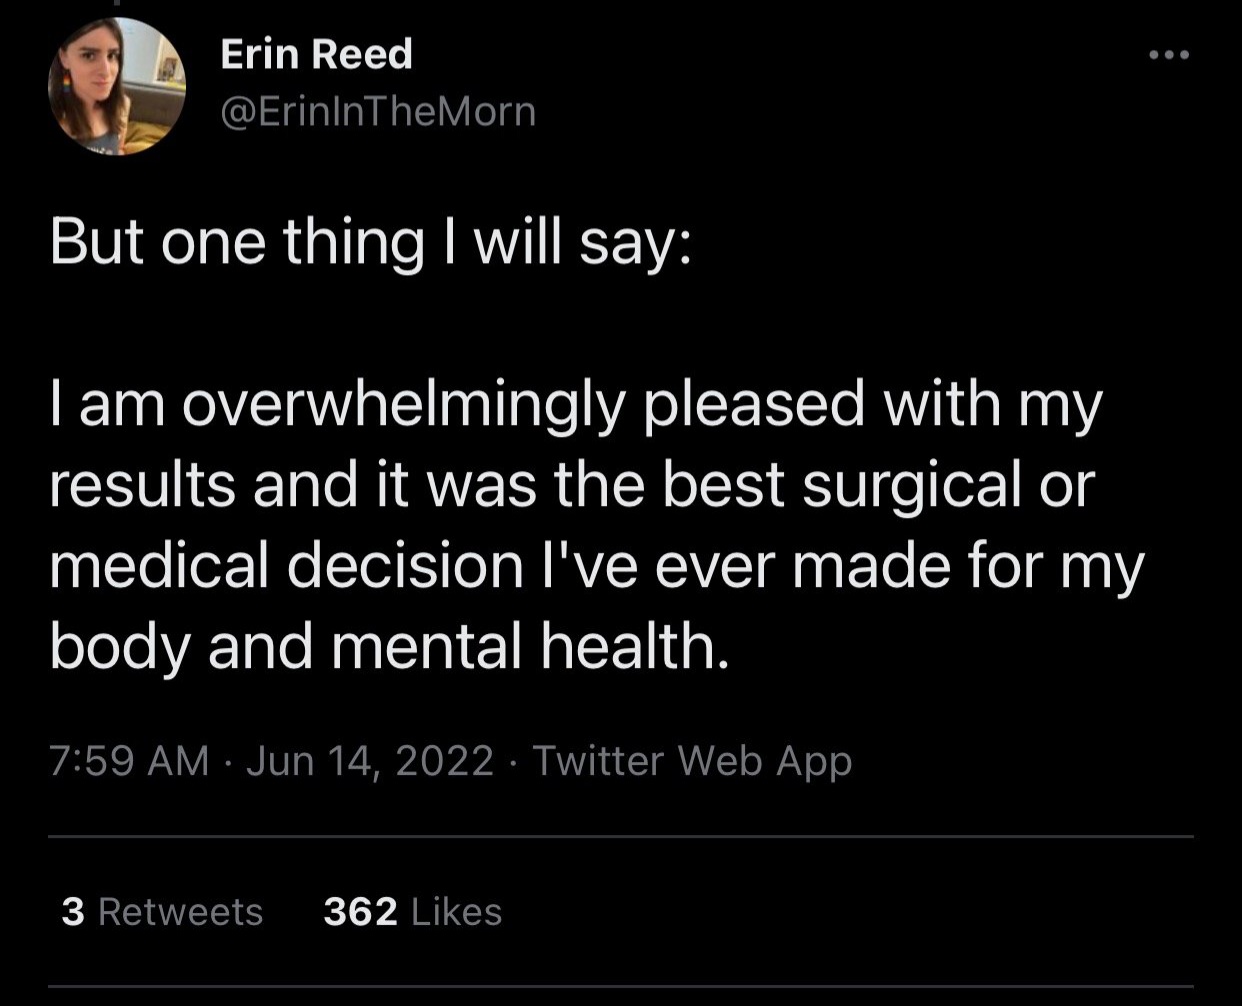Image resolution: width=1242 pixels, height=1006 pixels.
Task: Click the number 3 before Retweets
Action: tap(72, 912)
